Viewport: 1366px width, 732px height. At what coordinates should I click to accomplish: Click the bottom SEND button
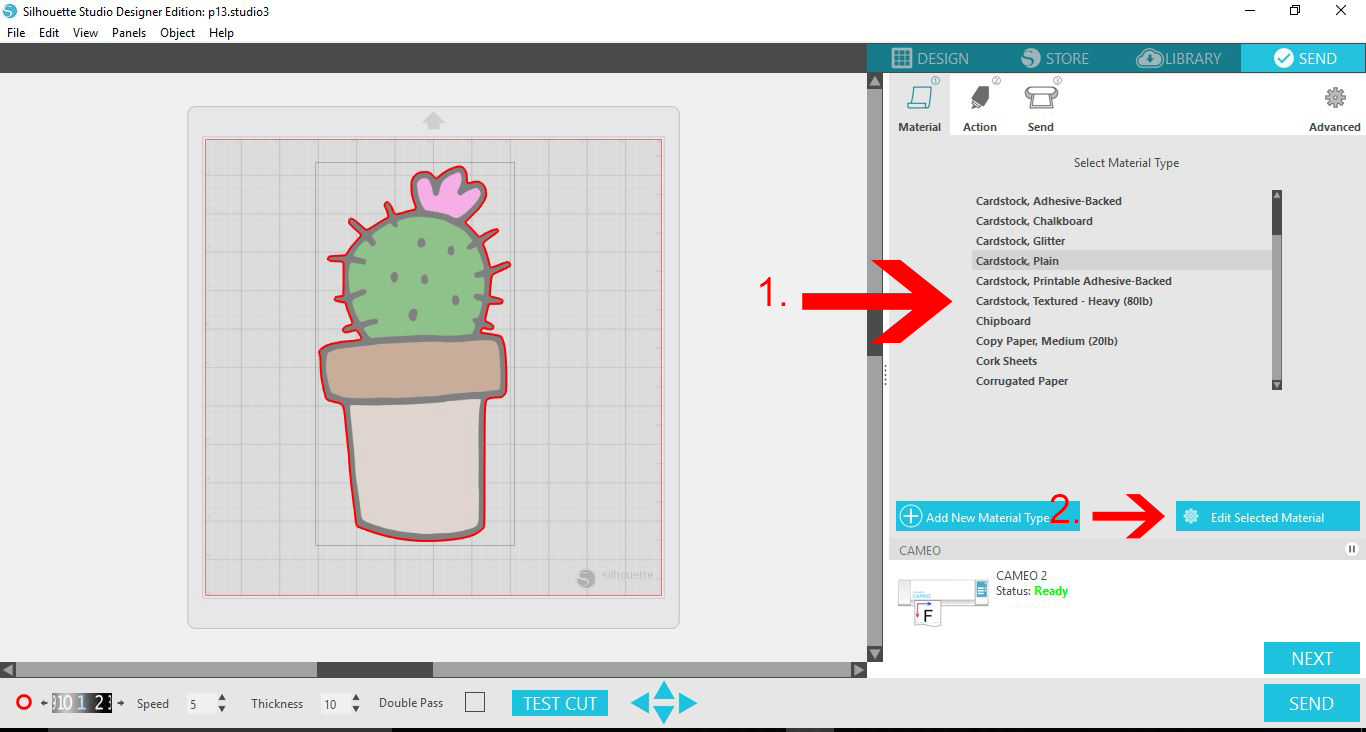click(1312, 703)
